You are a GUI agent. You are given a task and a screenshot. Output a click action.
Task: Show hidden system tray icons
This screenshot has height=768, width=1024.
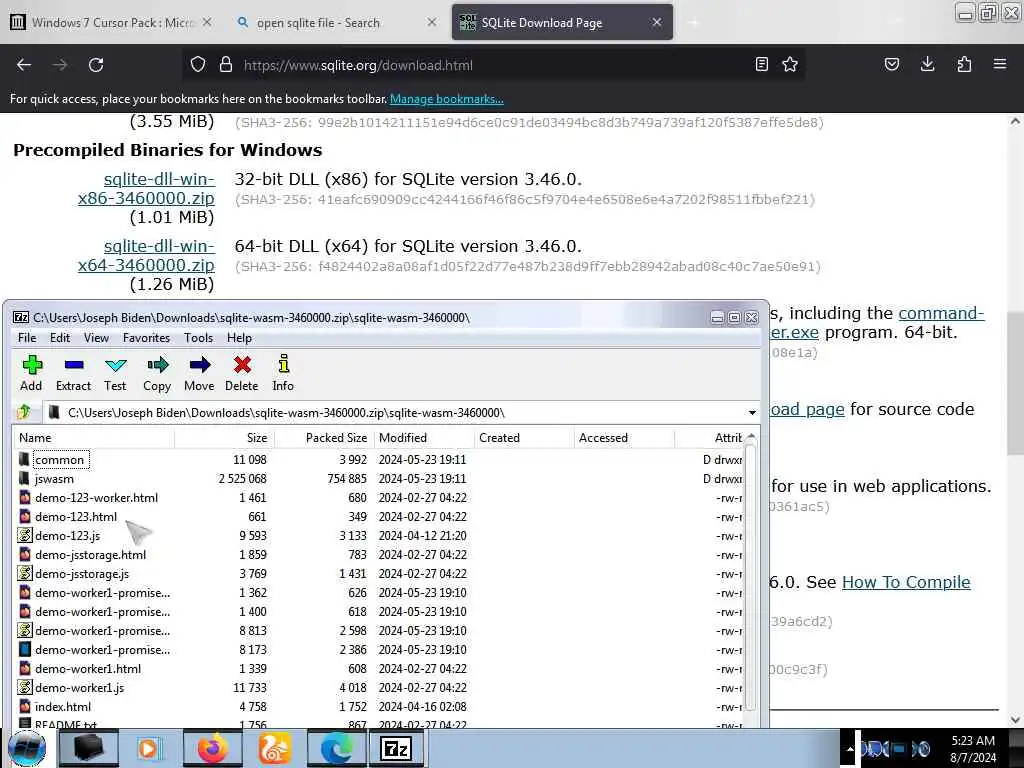point(850,748)
